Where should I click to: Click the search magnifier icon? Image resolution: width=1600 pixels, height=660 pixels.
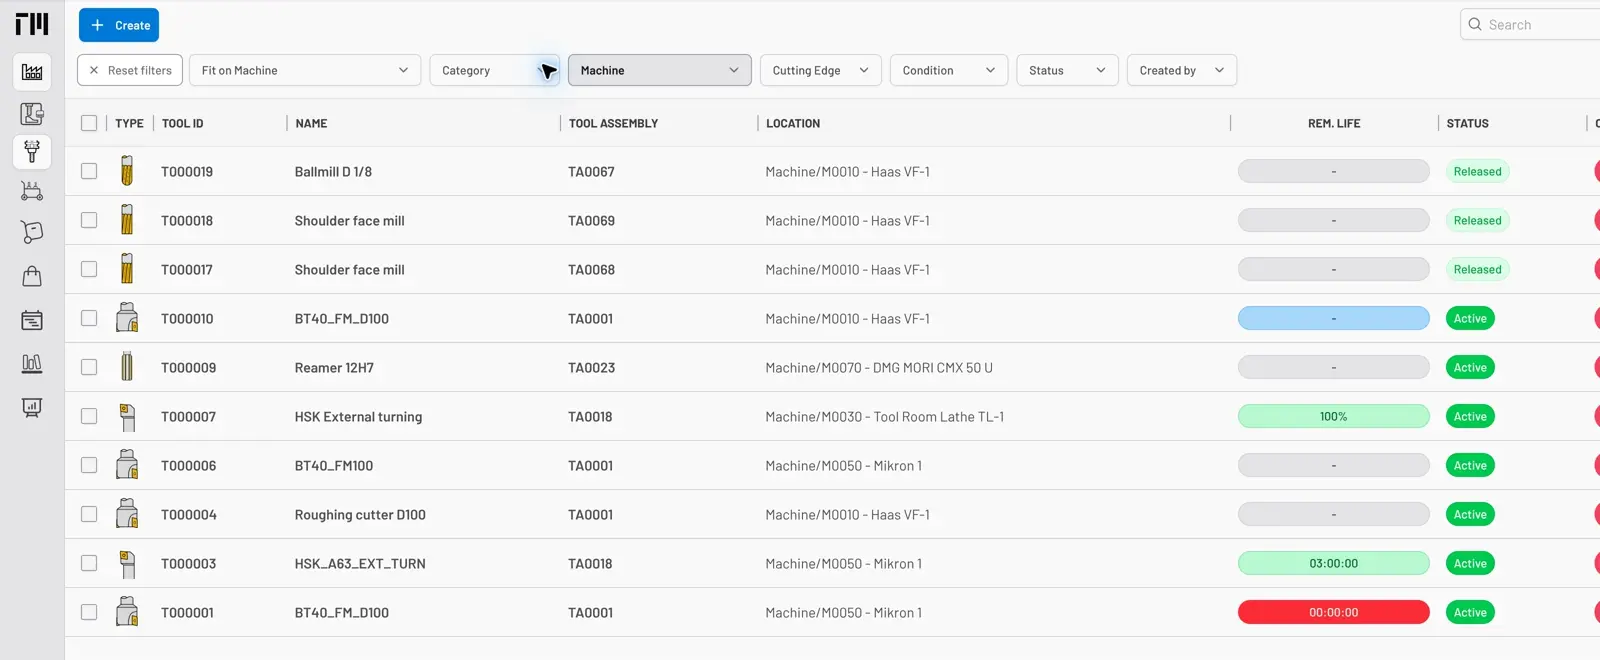[1475, 24]
